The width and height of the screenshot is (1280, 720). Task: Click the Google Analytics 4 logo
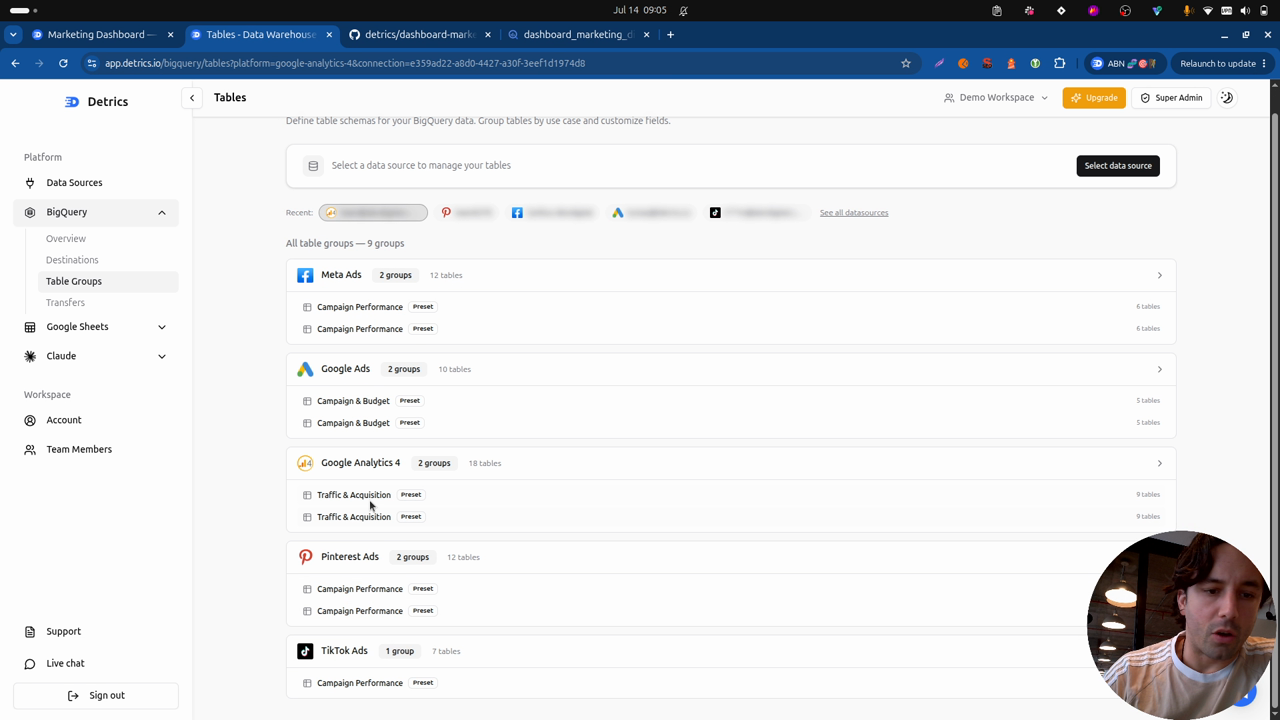tap(305, 463)
